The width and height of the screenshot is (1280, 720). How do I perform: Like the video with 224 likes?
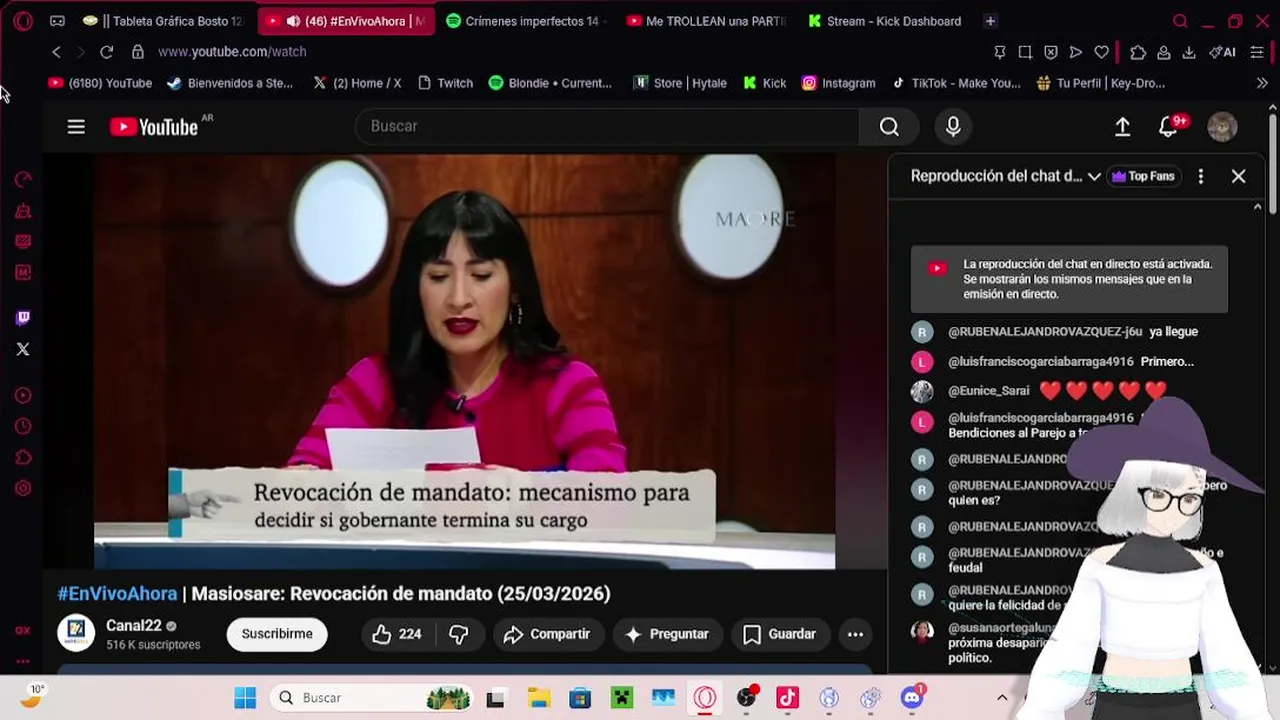396,634
